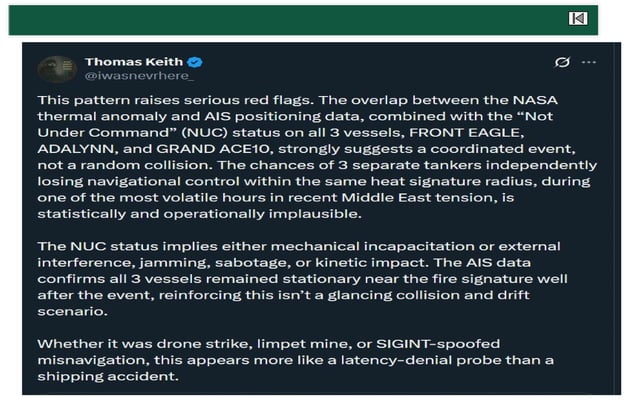Click the Grok slashed-circle icon

pos(562,62)
